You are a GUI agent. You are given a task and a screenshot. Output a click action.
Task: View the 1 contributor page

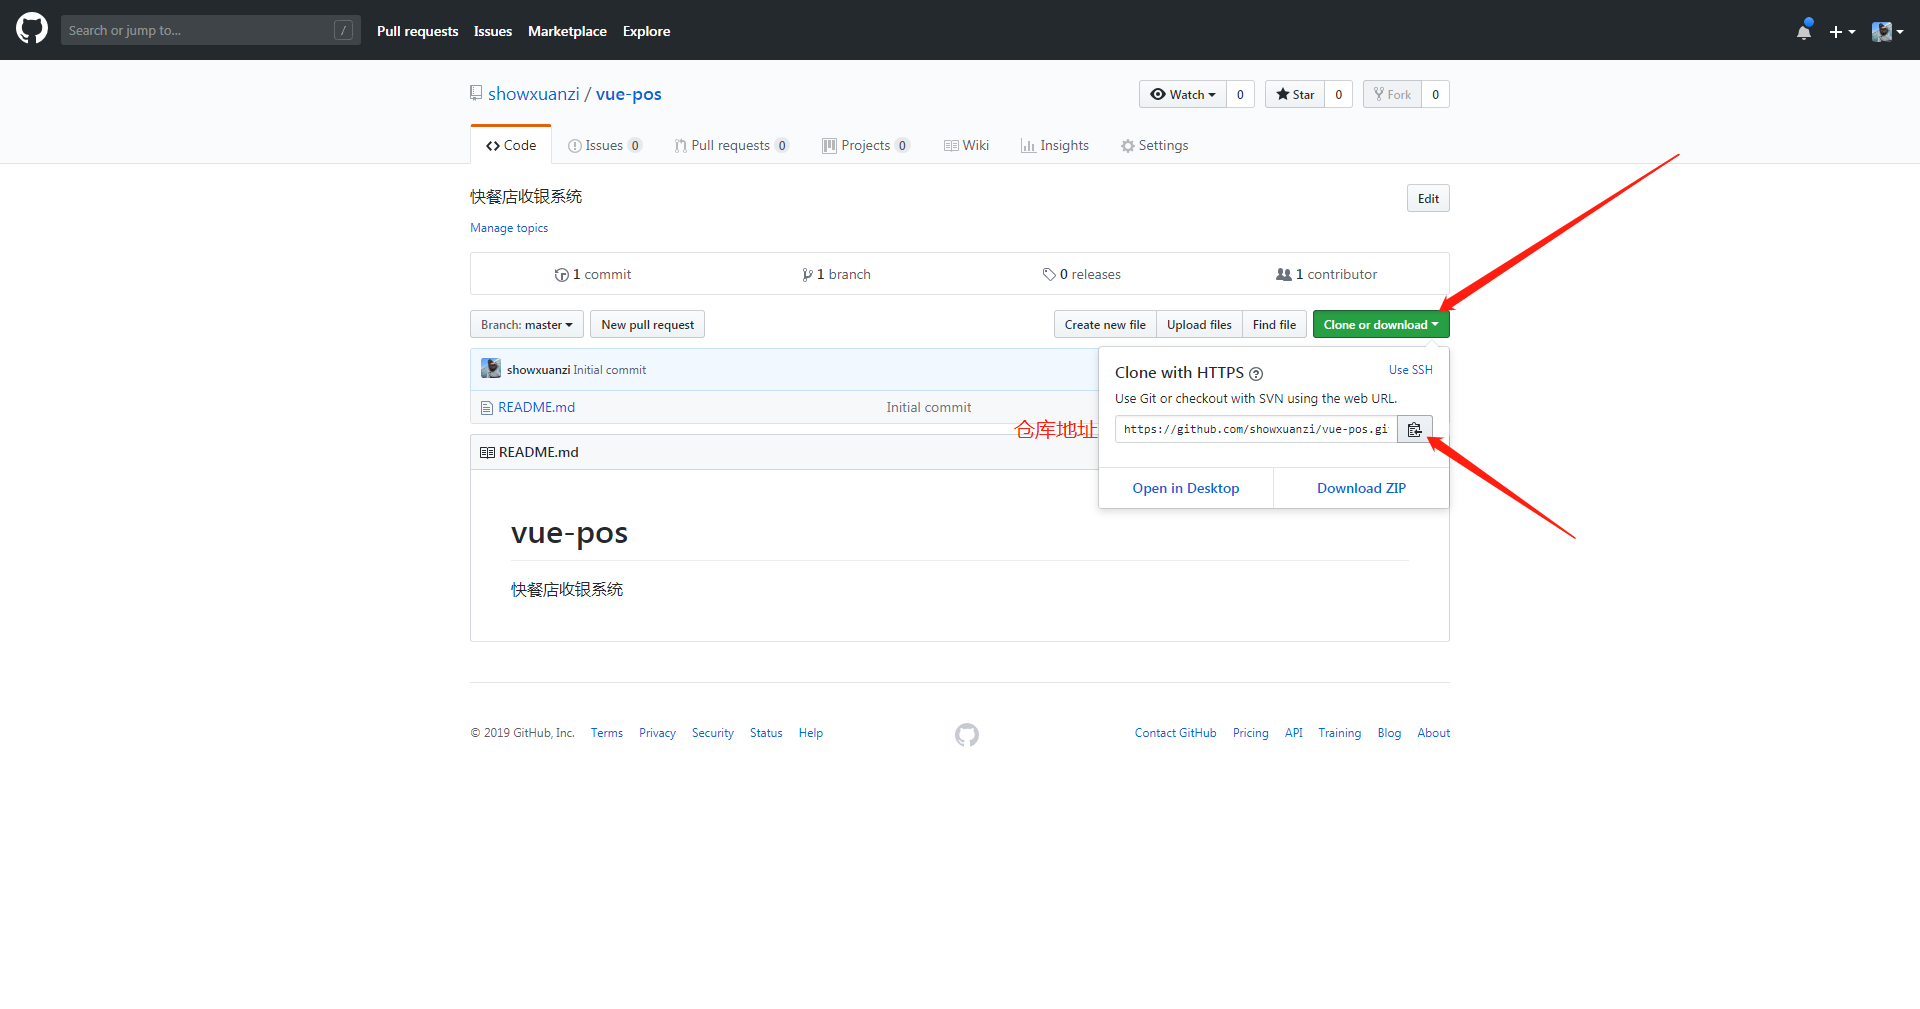pyautogui.click(x=1326, y=274)
